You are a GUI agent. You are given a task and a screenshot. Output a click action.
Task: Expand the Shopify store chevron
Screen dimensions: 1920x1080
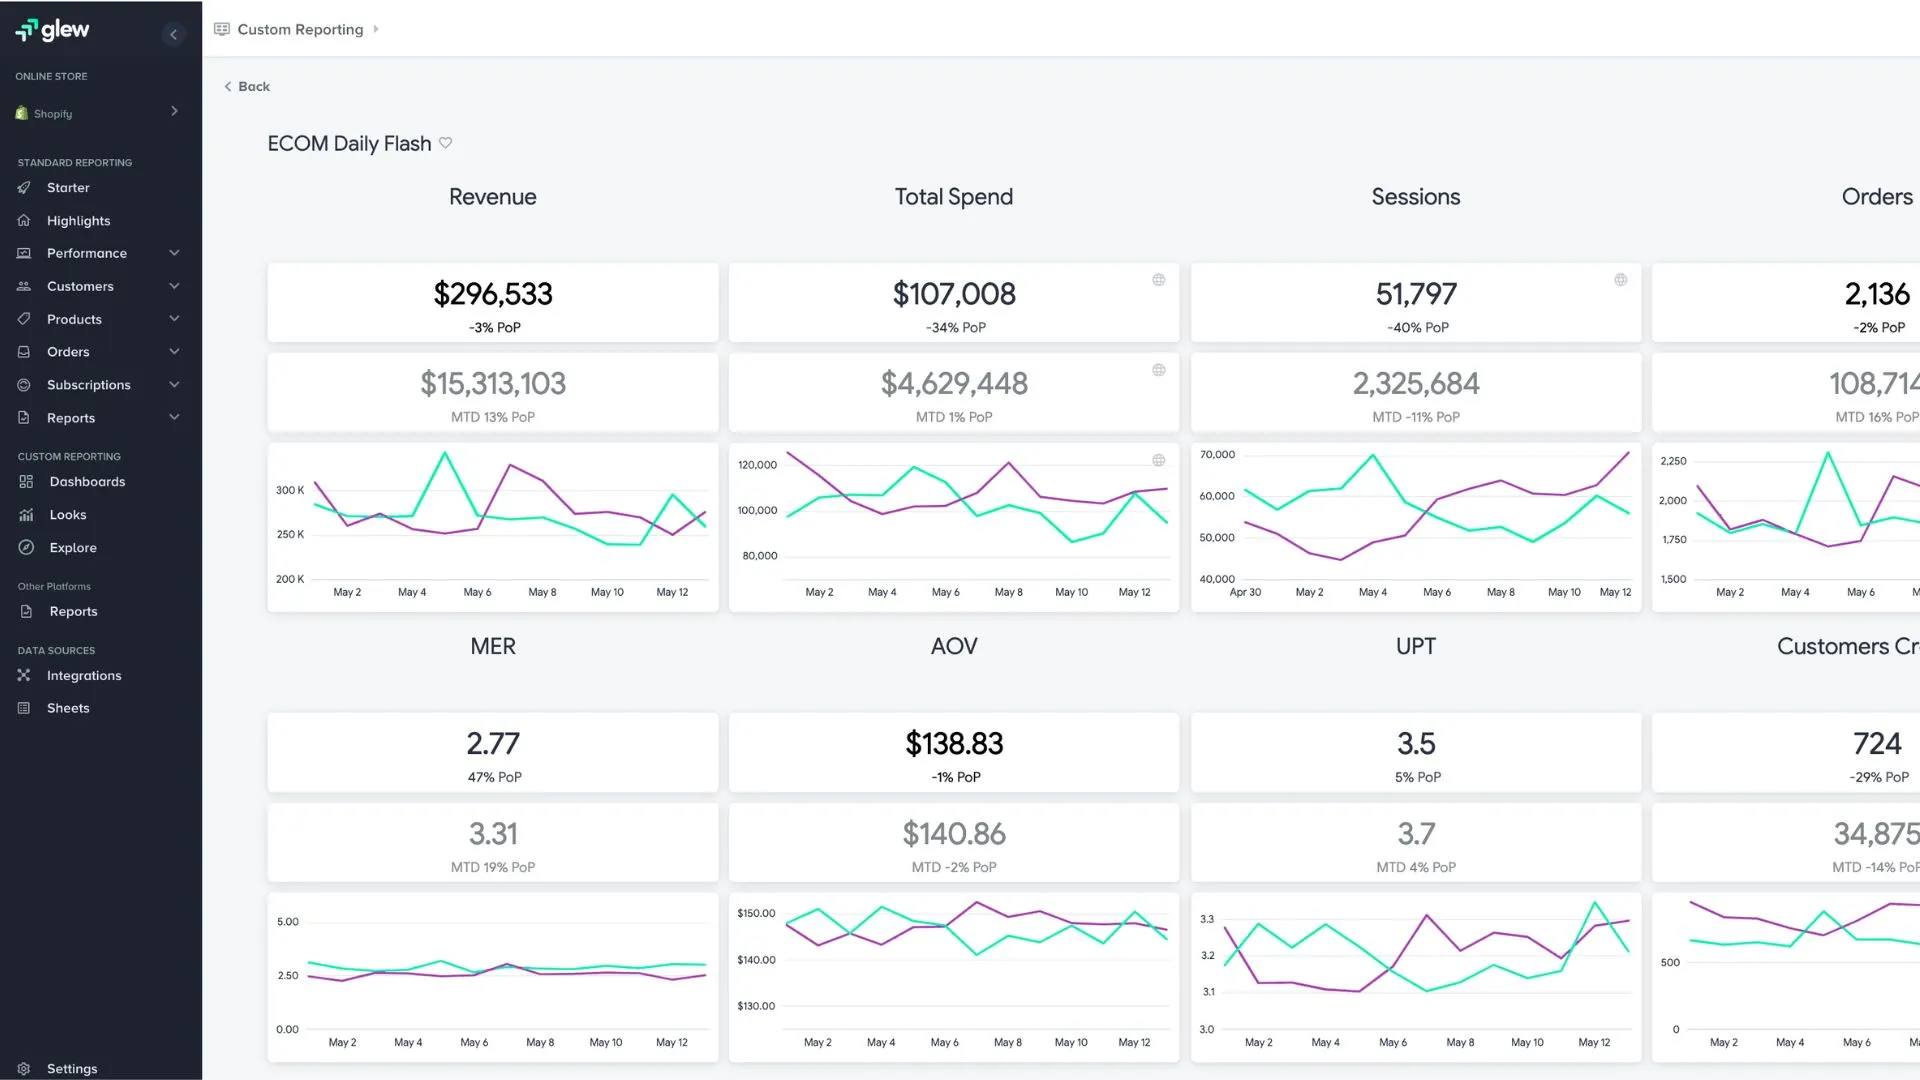[x=174, y=111]
